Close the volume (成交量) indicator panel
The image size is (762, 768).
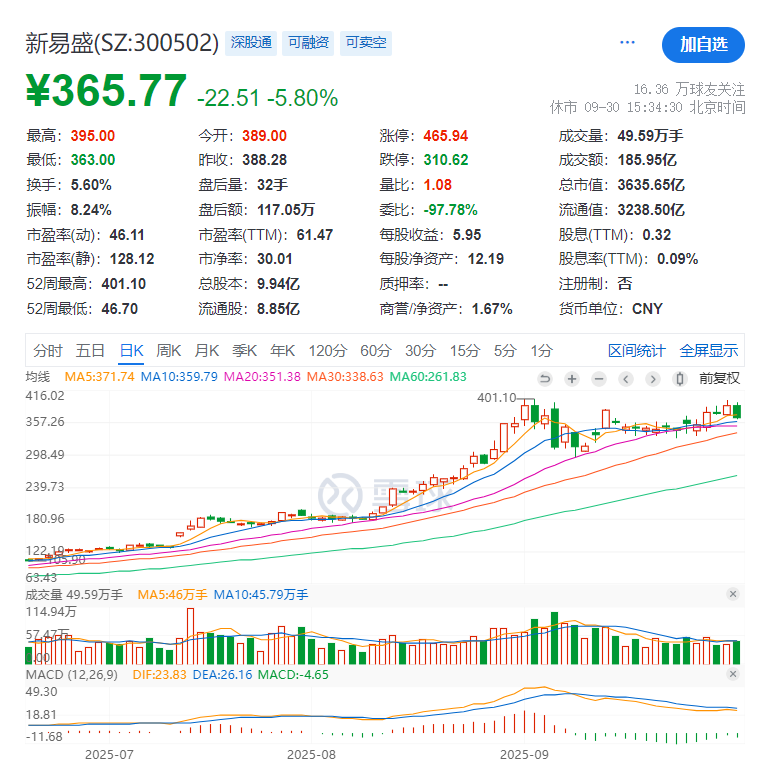(x=733, y=595)
